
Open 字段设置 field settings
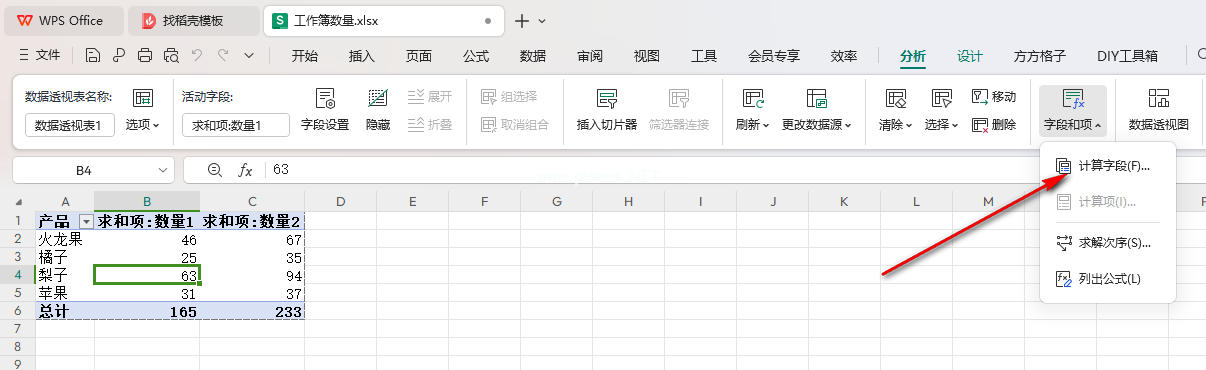[325, 110]
